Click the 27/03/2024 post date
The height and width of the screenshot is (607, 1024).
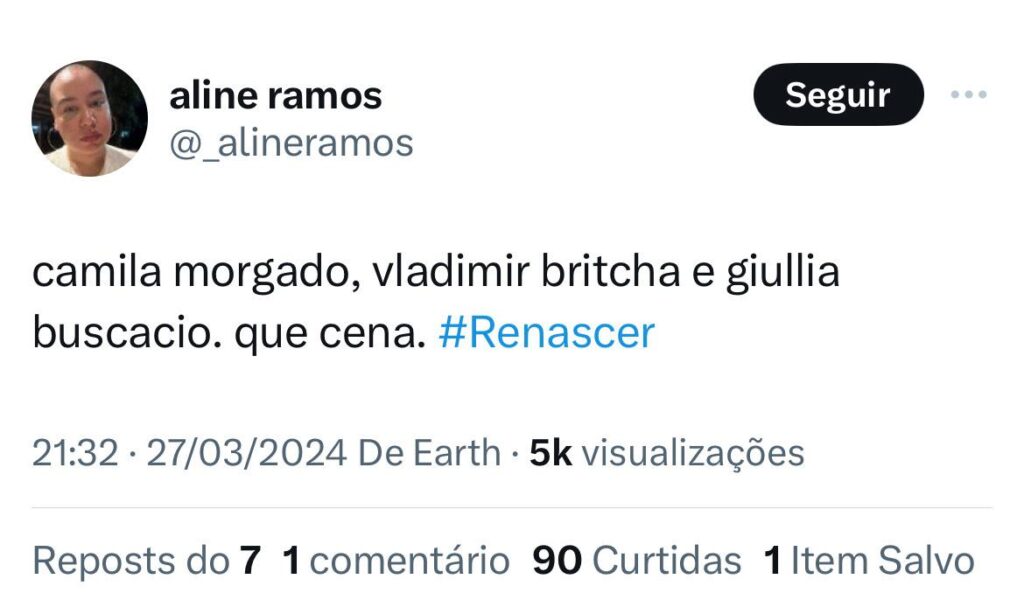pyautogui.click(x=247, y=453)
